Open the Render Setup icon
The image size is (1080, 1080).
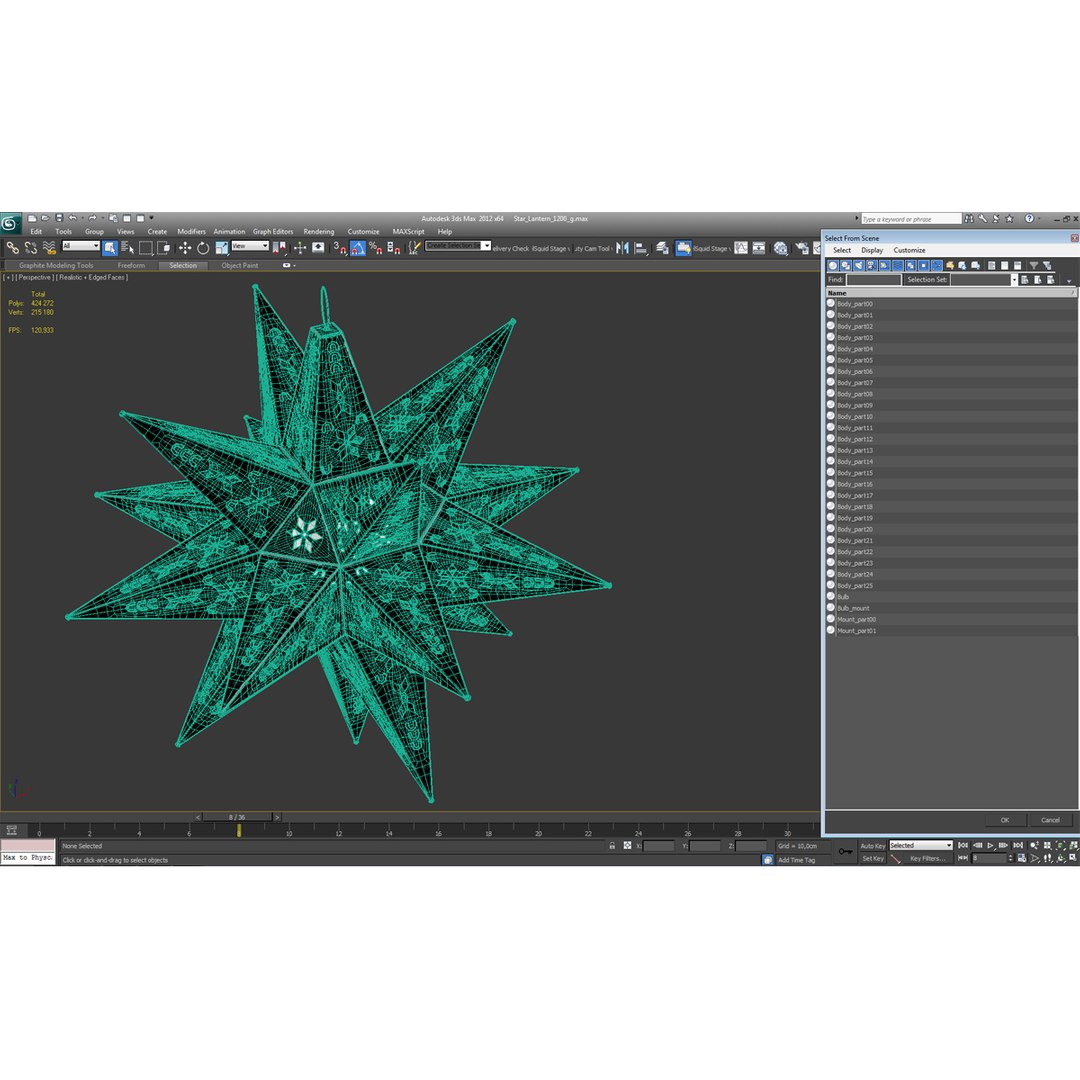point(802,248)
